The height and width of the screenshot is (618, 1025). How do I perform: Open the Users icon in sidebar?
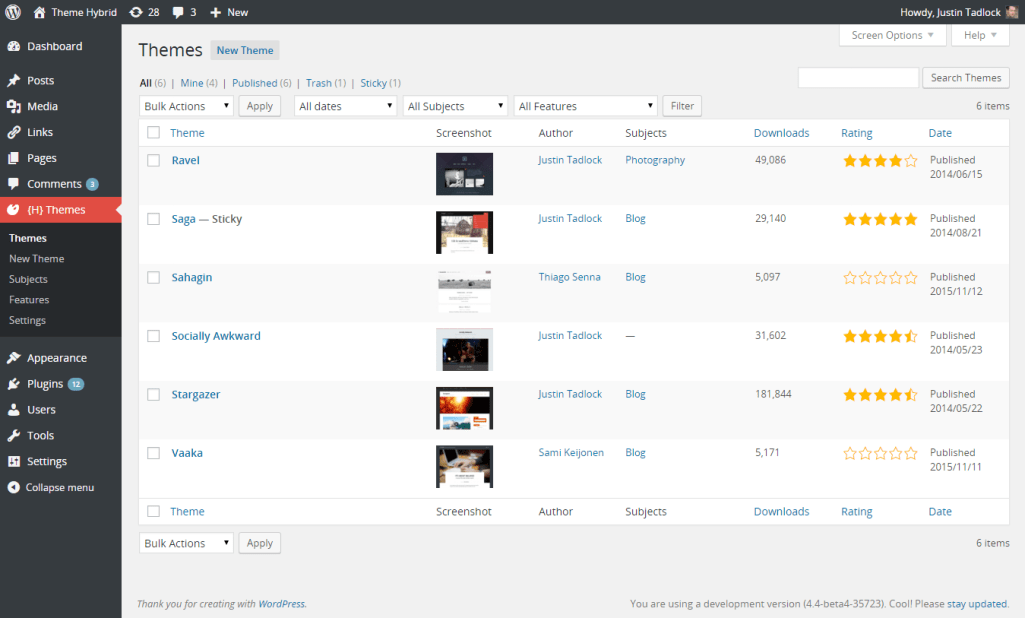click(14, 409)
